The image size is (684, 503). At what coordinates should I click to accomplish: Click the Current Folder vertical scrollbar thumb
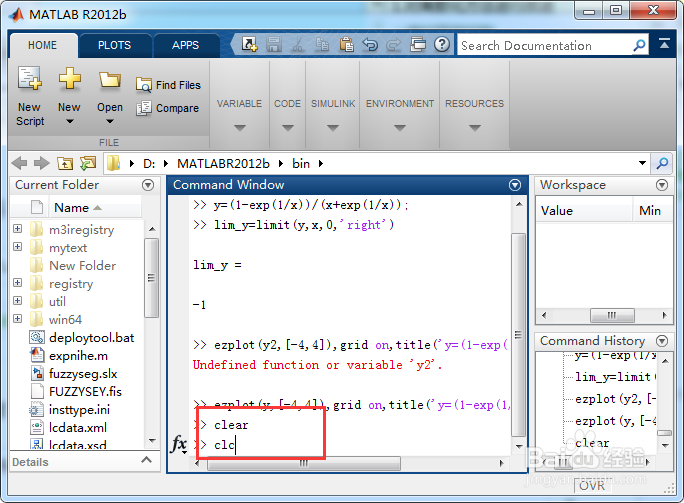point(151,278)
